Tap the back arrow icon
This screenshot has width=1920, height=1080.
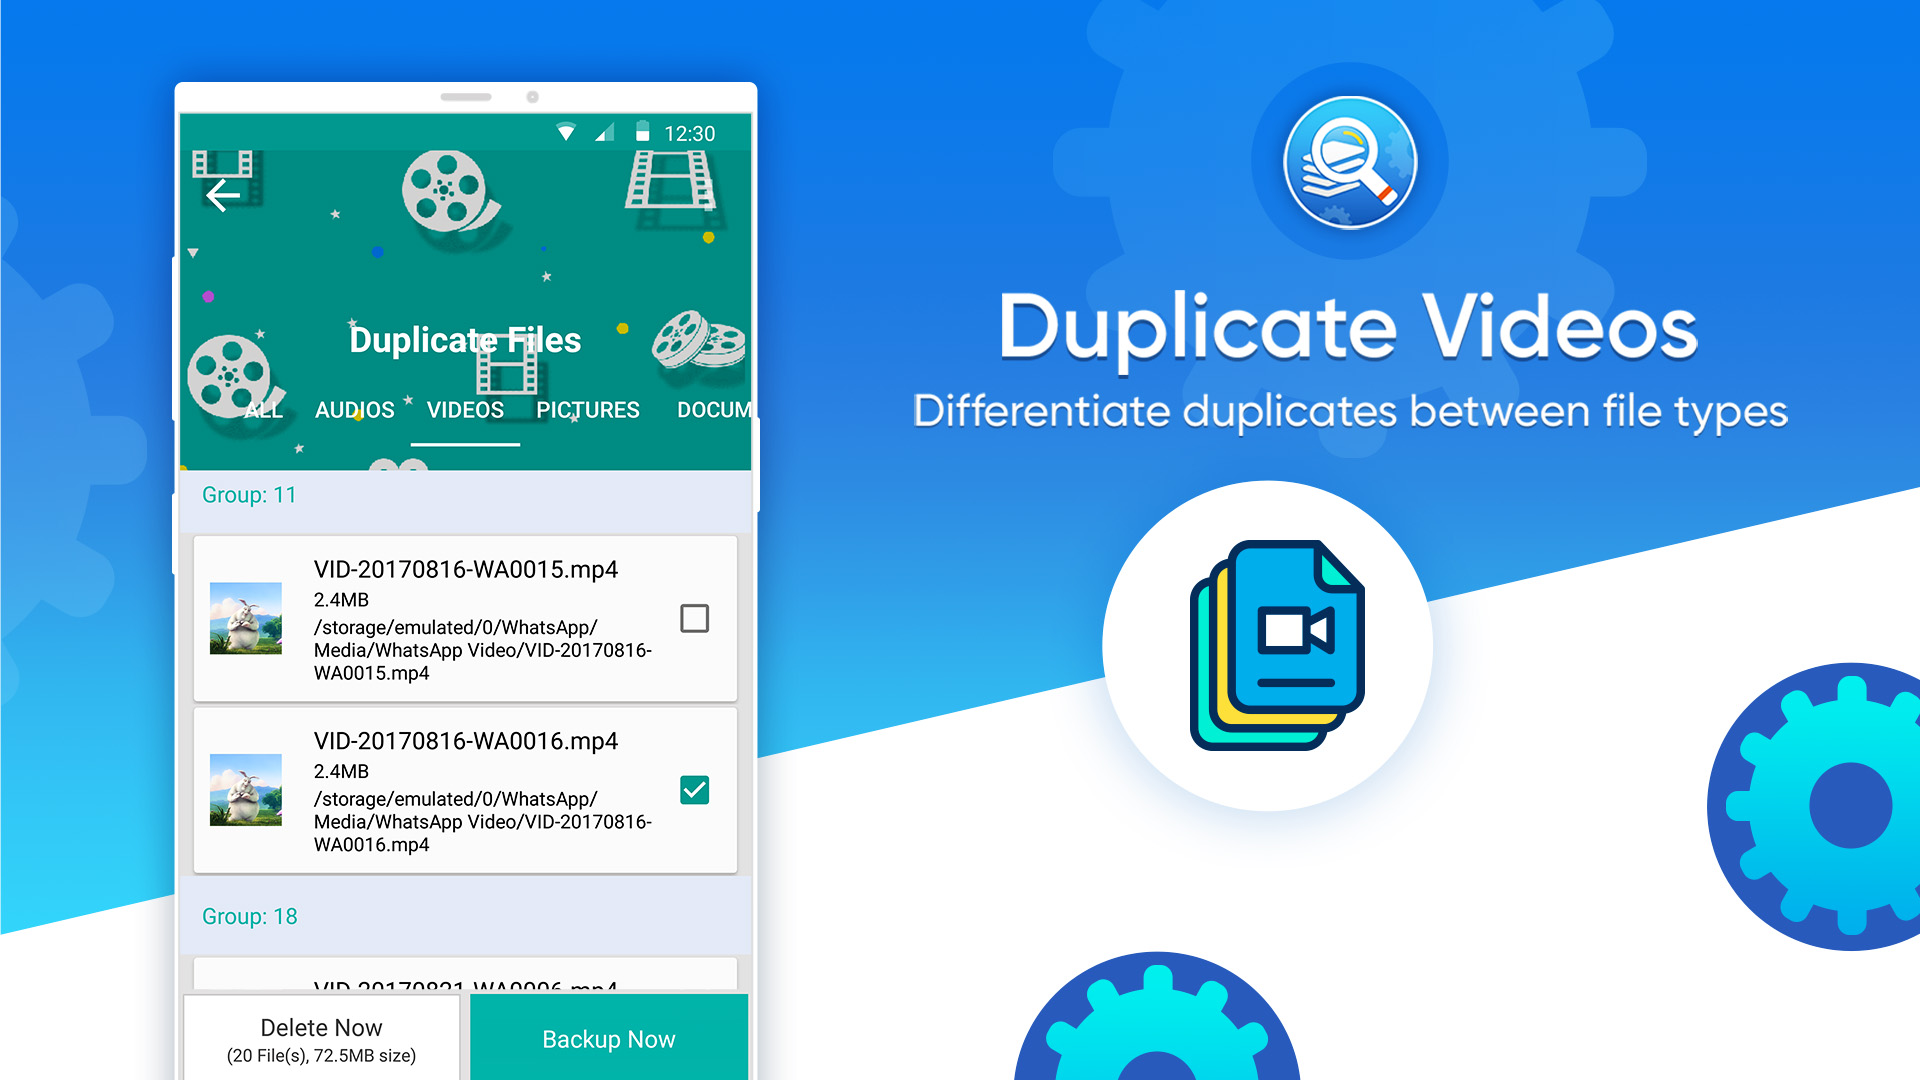[223, 195]
